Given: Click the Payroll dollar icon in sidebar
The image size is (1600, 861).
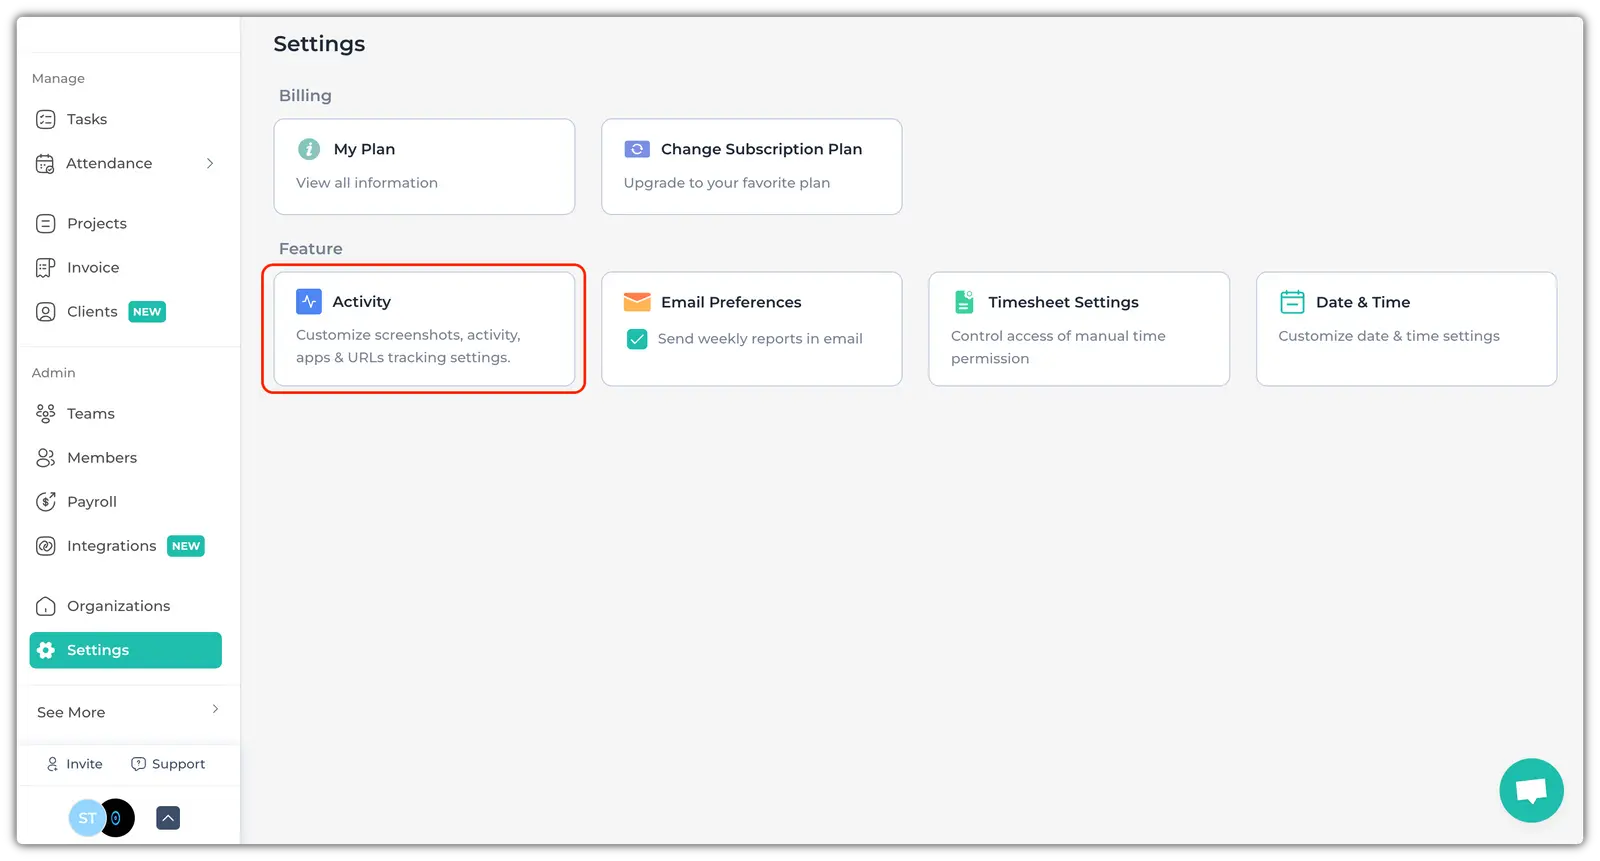Looking at the screenshot, I should (46, 502).
